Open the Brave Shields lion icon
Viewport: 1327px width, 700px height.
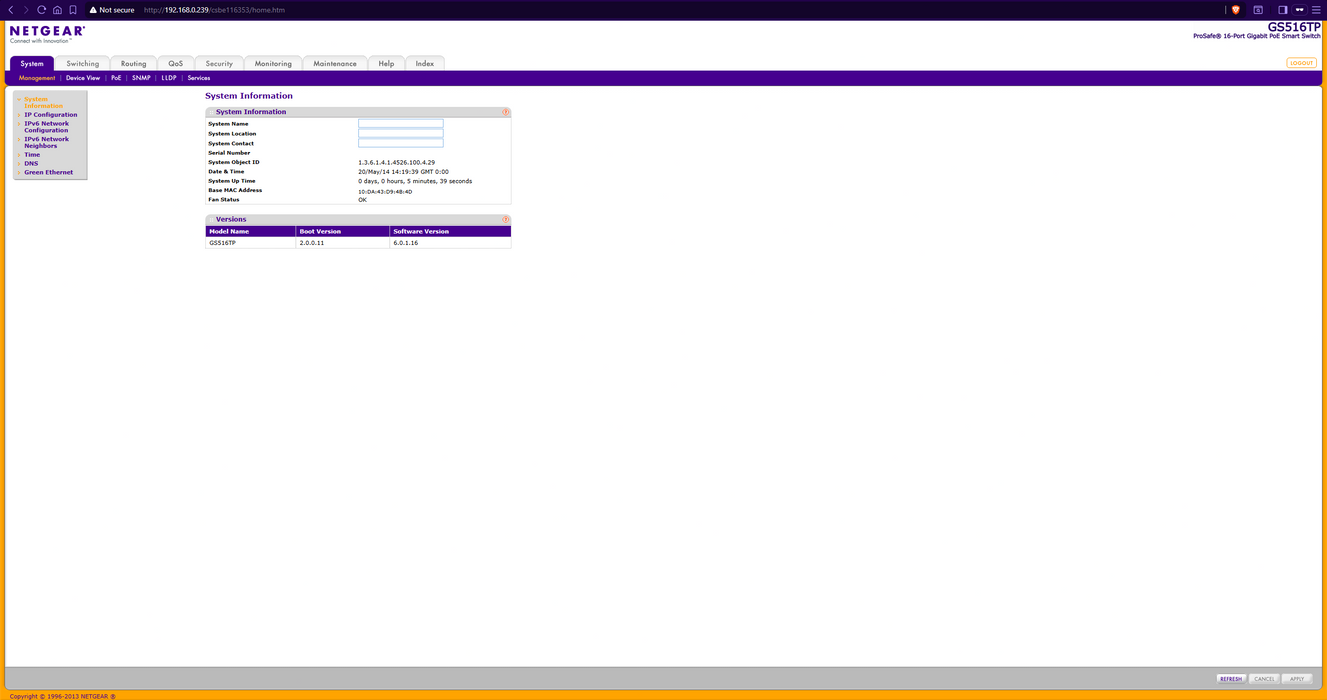(1235, 10)
